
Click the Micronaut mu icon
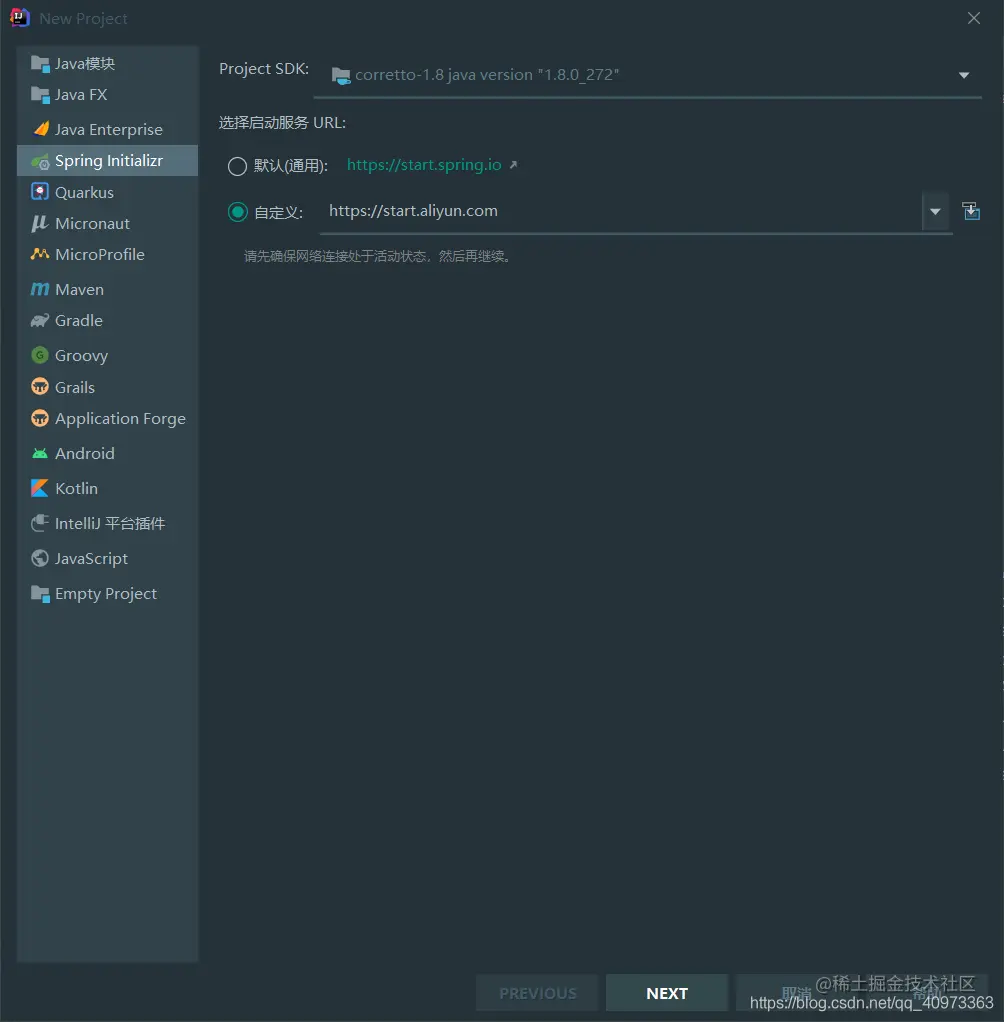[x=40, y=224]
